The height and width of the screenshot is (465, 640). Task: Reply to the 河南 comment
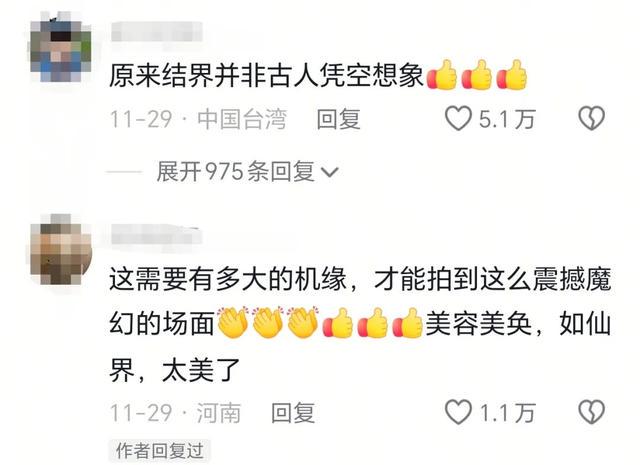[293, 412]
